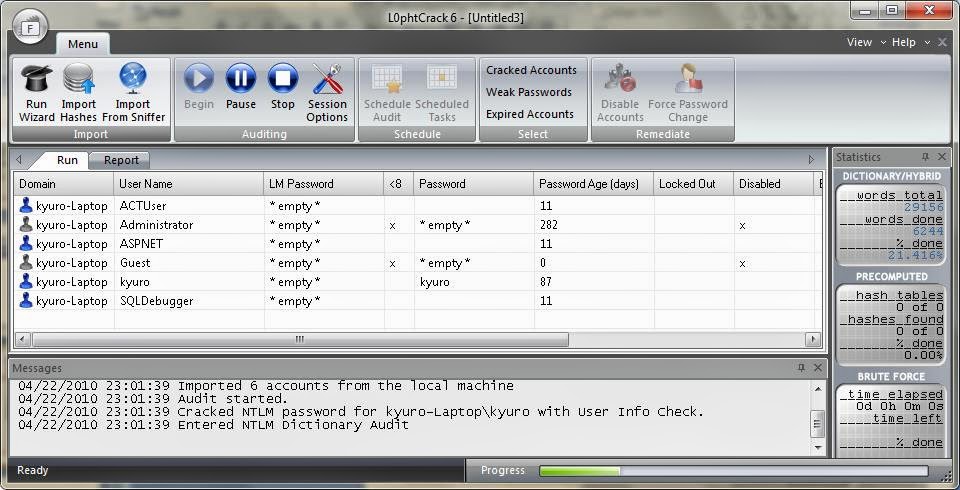960x490 pixels.
Task: Click the Messages scroll down arrow
Action: [818, 448]
